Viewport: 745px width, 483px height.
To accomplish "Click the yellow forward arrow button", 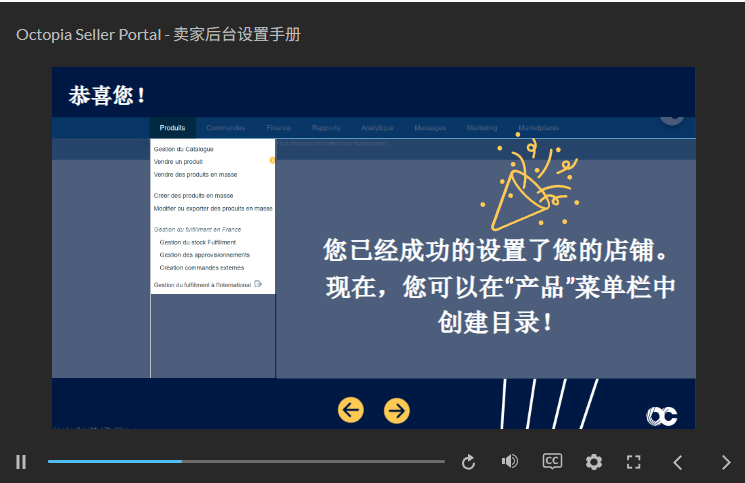I will point(397,410).
